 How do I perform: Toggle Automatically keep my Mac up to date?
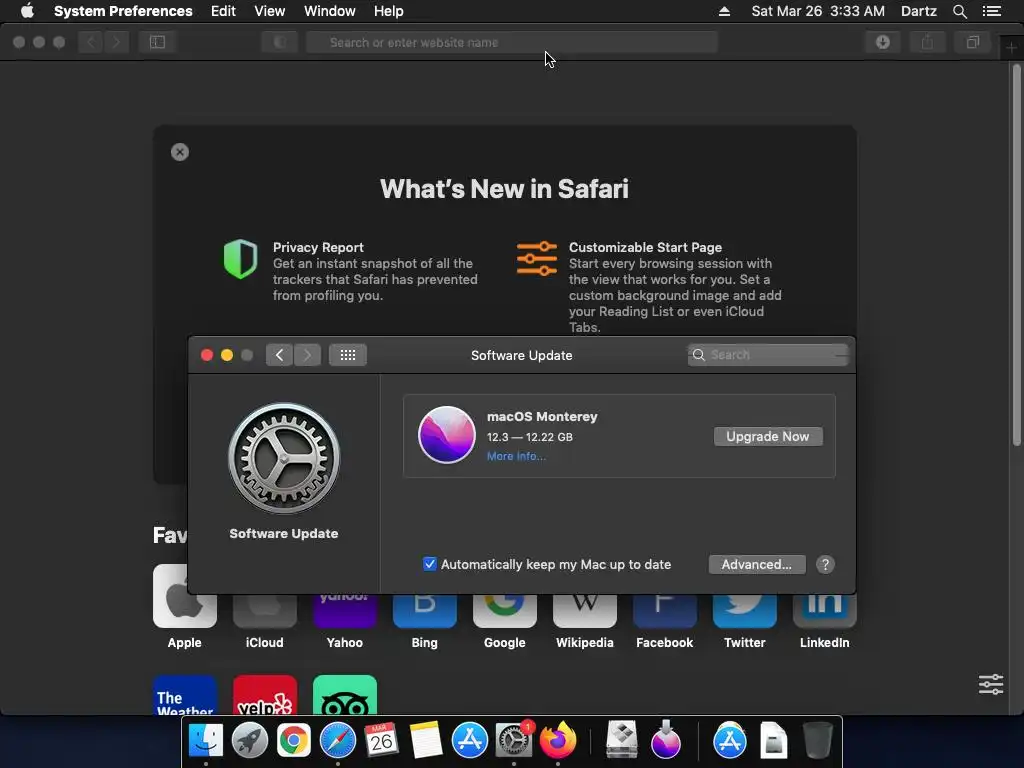pyautogui.click(x=429, y=564)
